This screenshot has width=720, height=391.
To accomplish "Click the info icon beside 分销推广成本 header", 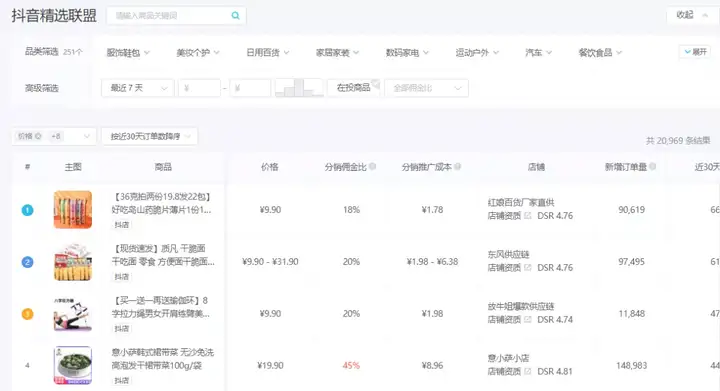I will (x=457, y=167).
